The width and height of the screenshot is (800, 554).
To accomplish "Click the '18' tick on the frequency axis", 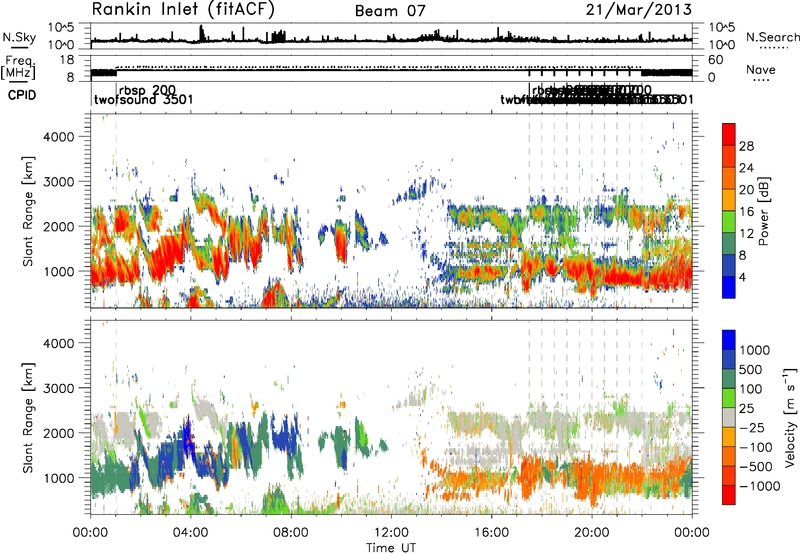I will 67,60.
